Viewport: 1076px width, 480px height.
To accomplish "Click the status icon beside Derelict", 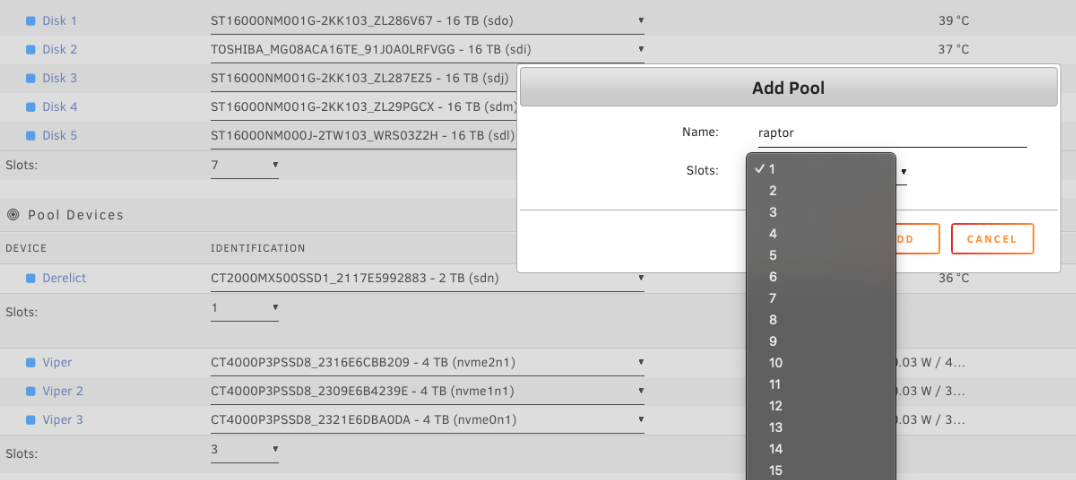I will click(x=30, y=278).
